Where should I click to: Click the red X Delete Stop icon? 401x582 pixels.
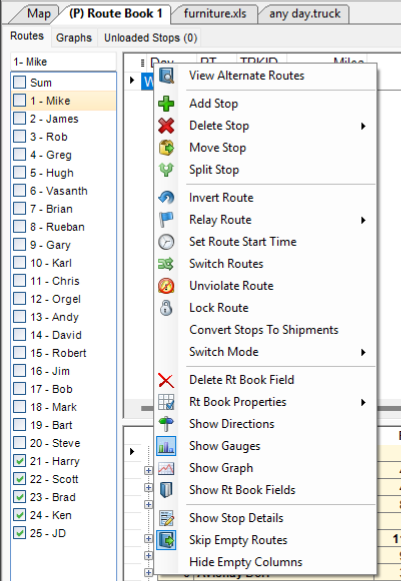pyautogui.click(x=166, y=125)
